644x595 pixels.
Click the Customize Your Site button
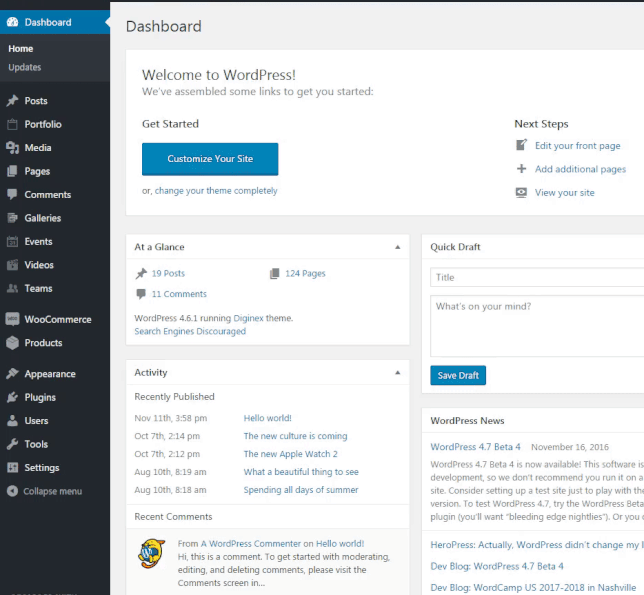tap(210, 159)
